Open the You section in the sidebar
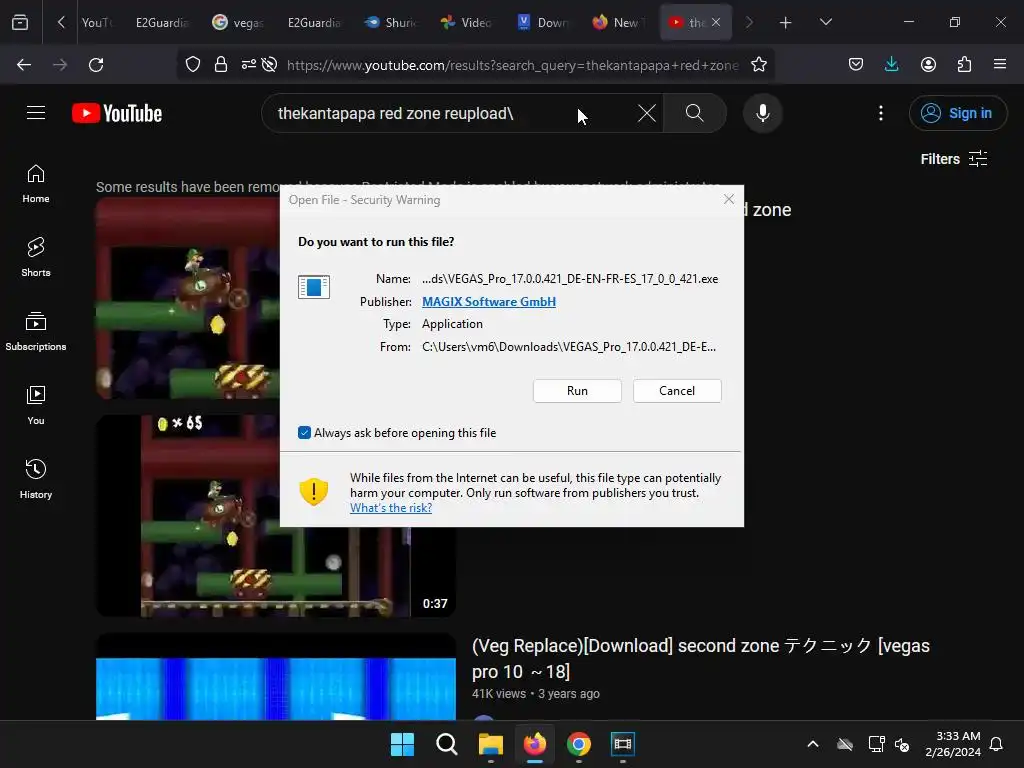The width and height of the screenshot is (1024, 768). coord(36,406)
